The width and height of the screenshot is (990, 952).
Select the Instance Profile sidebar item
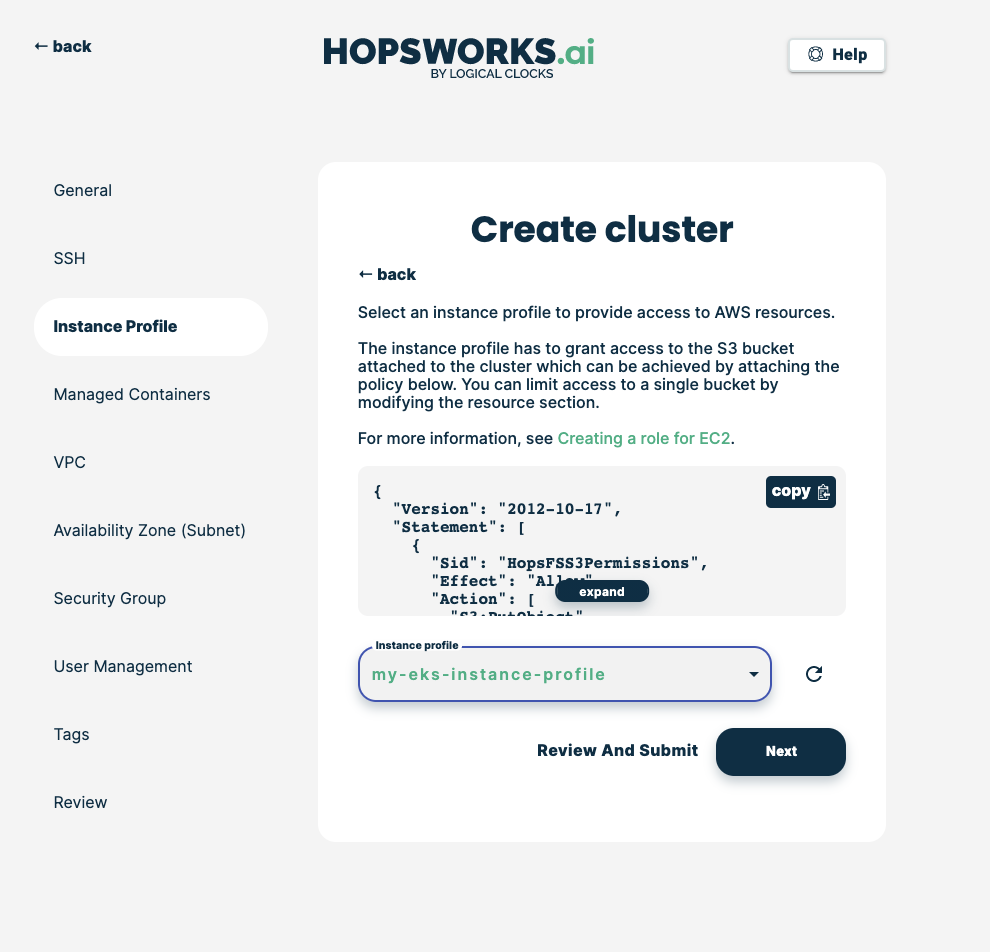(x=115, y=326)
